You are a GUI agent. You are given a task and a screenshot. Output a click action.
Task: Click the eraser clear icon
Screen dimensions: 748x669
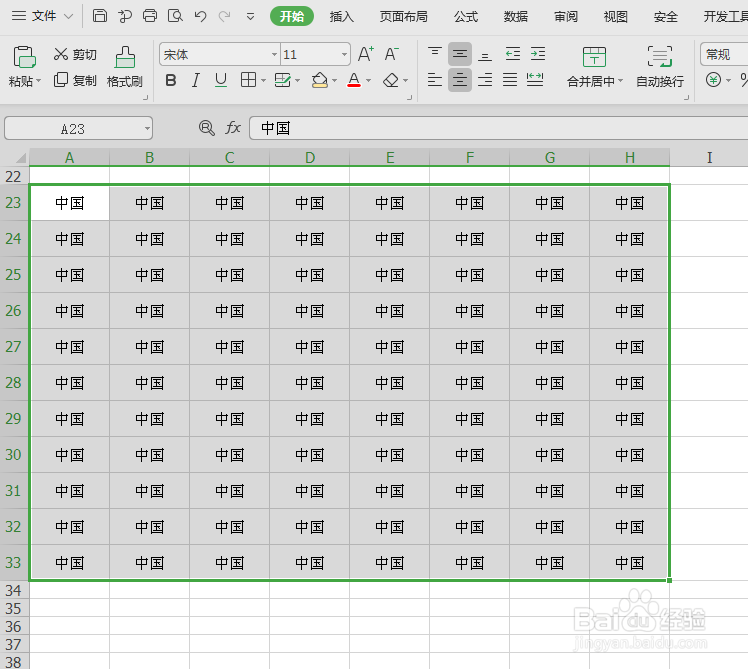pyautogui.click(x=391, y=80)
